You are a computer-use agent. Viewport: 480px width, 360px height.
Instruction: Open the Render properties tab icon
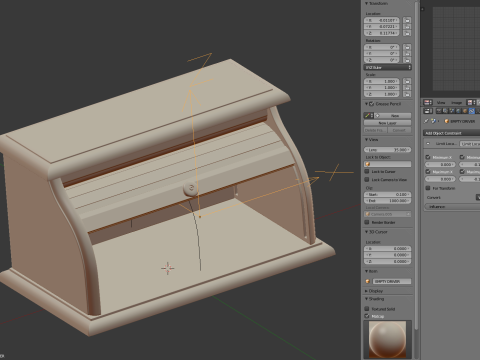coord(439,111)
